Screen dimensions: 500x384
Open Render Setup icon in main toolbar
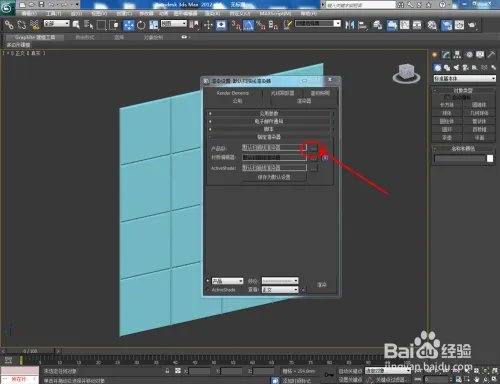[x=447, y=25]
